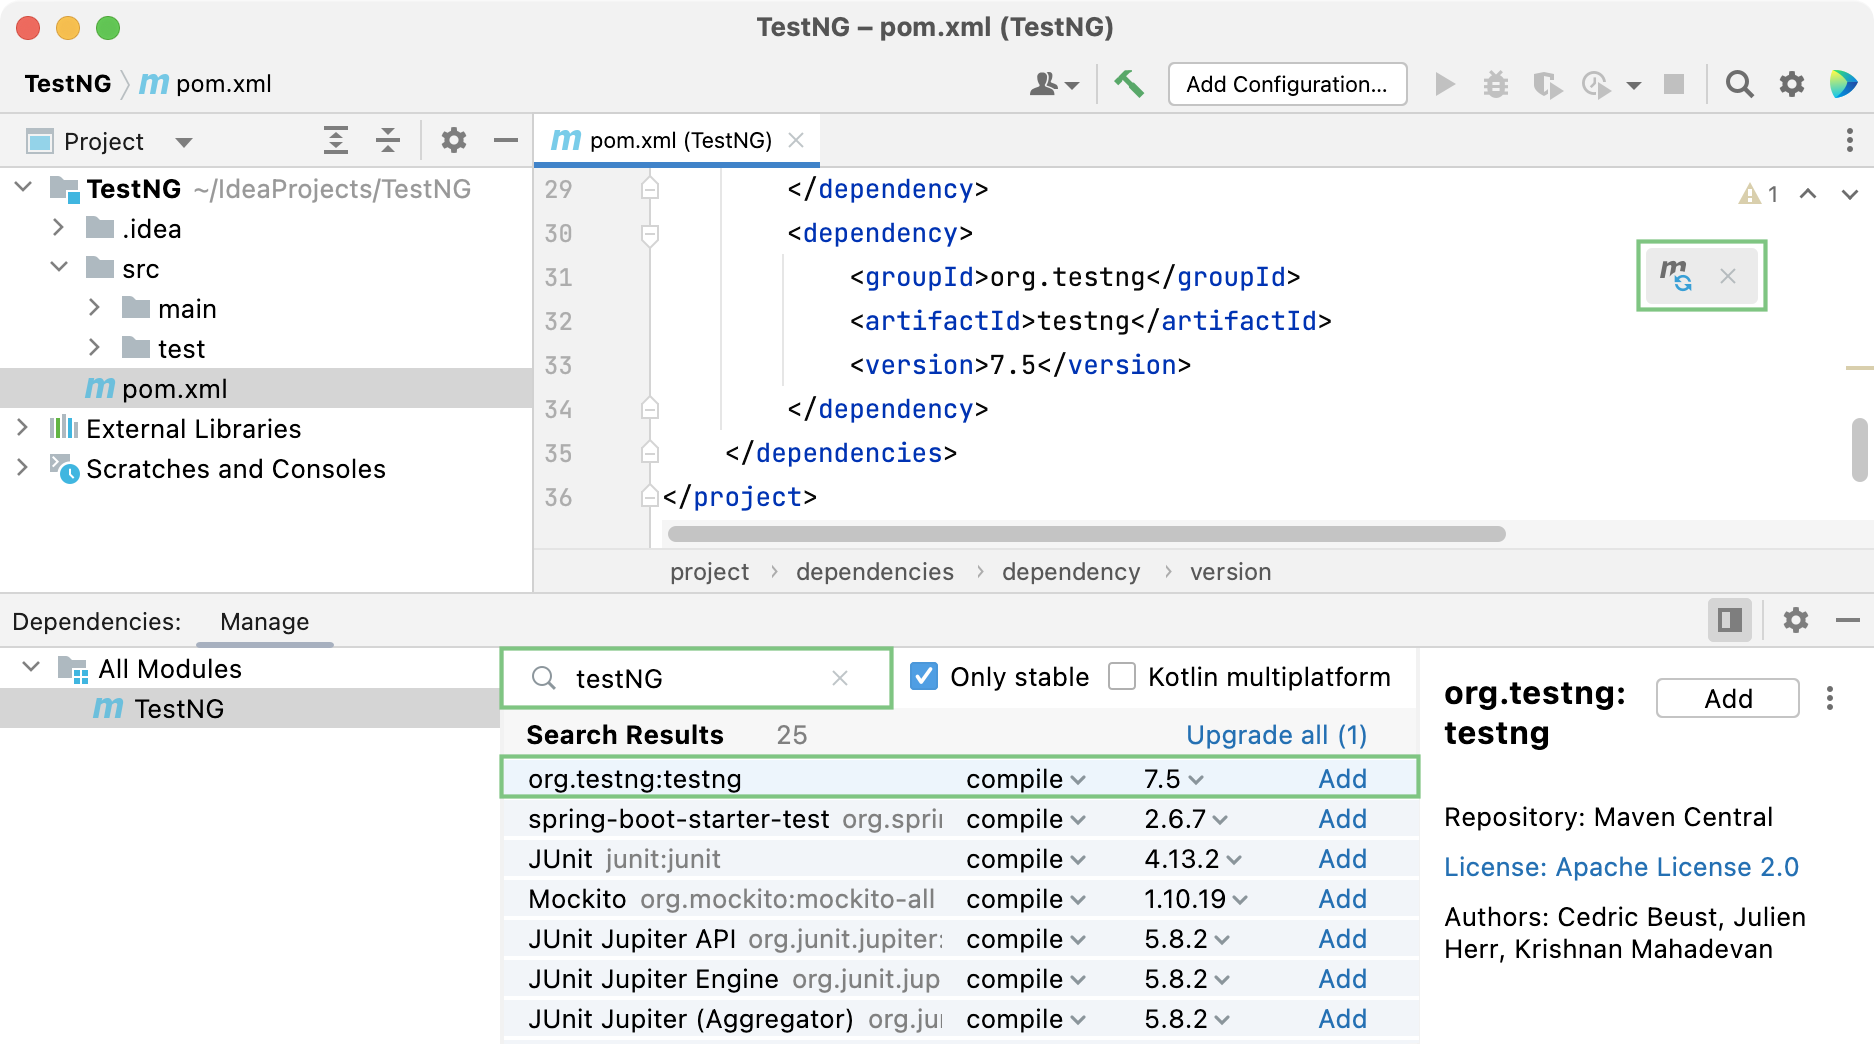The width and height of the screenshot is (1874, 1044).
Task: Select the Manage tab in Dependencies
Action: (264, 621)
